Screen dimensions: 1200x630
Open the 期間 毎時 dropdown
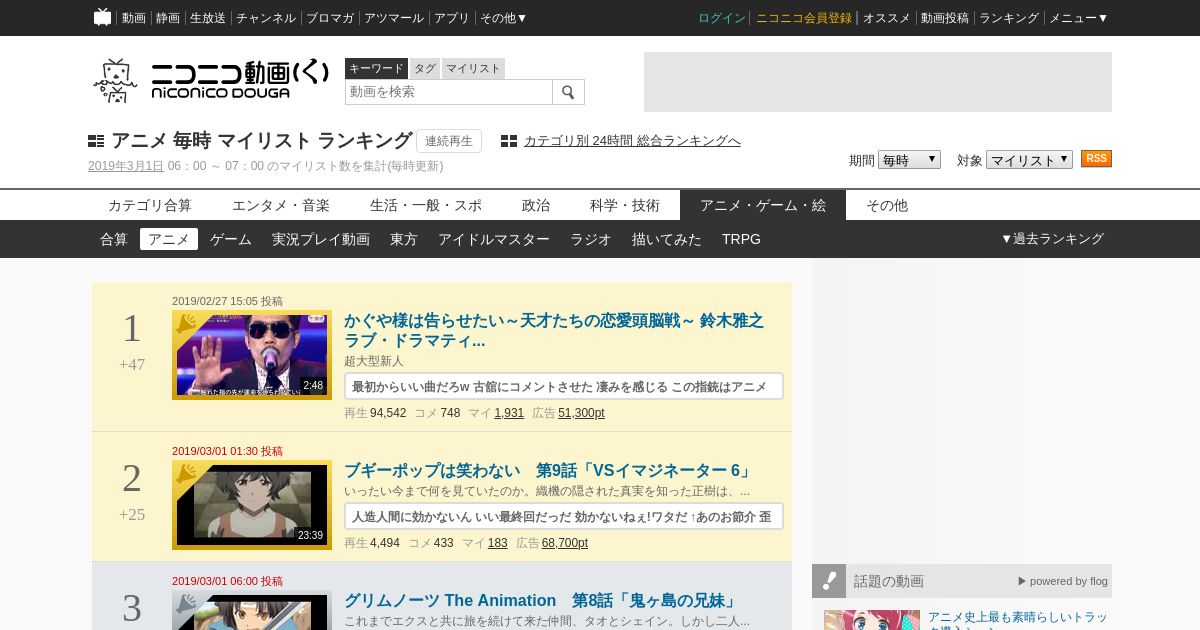pos(909,160)
